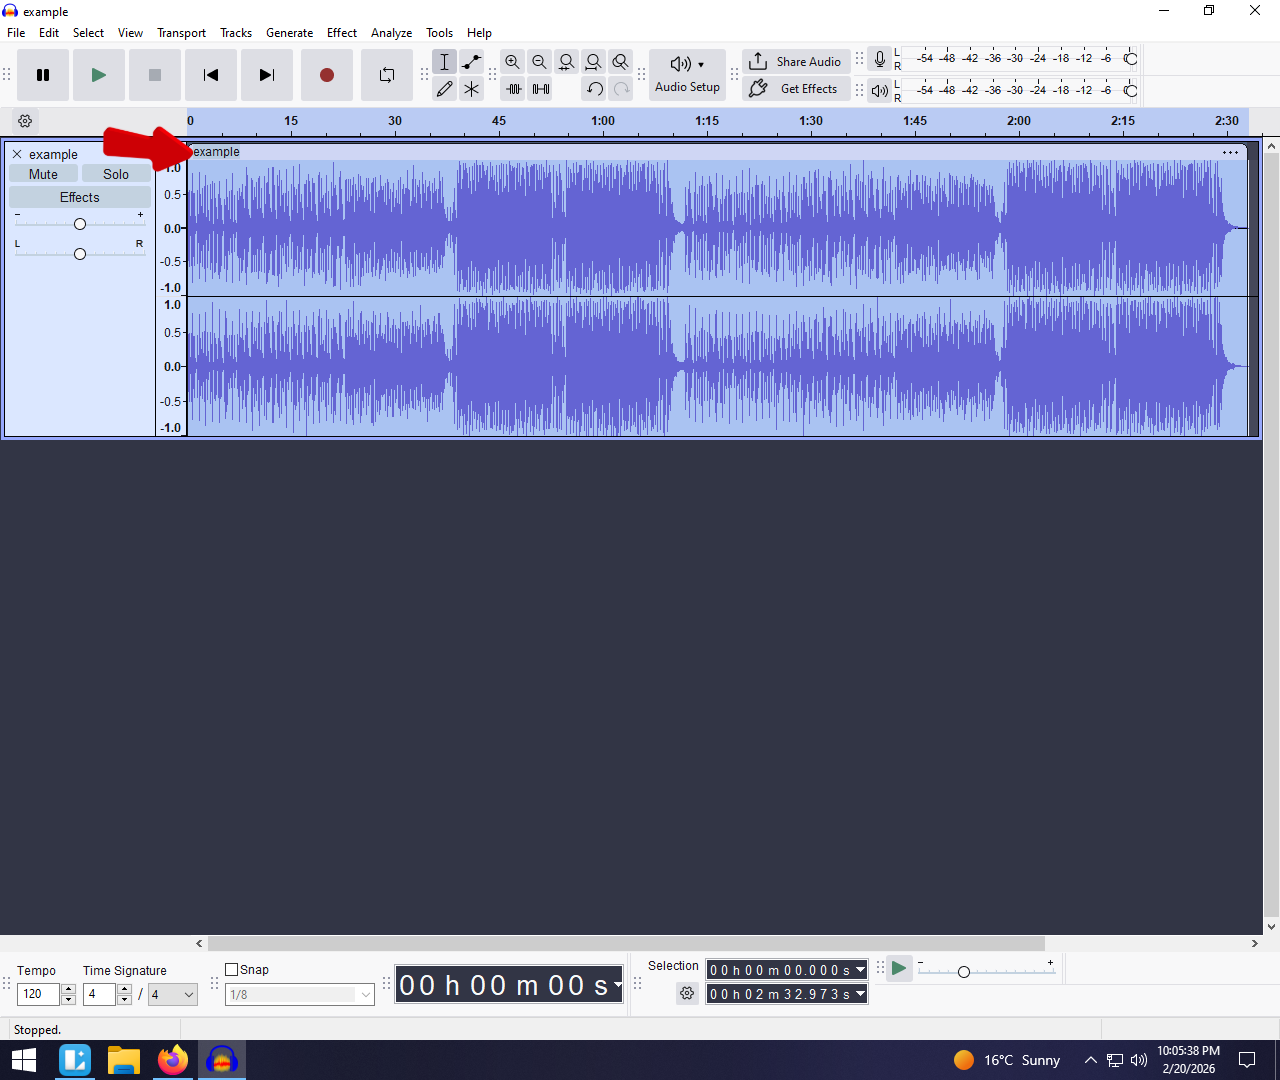Expand the time signature denominator dropdown
This screenshot has width=1280, height=1080.
click(188, 994)
